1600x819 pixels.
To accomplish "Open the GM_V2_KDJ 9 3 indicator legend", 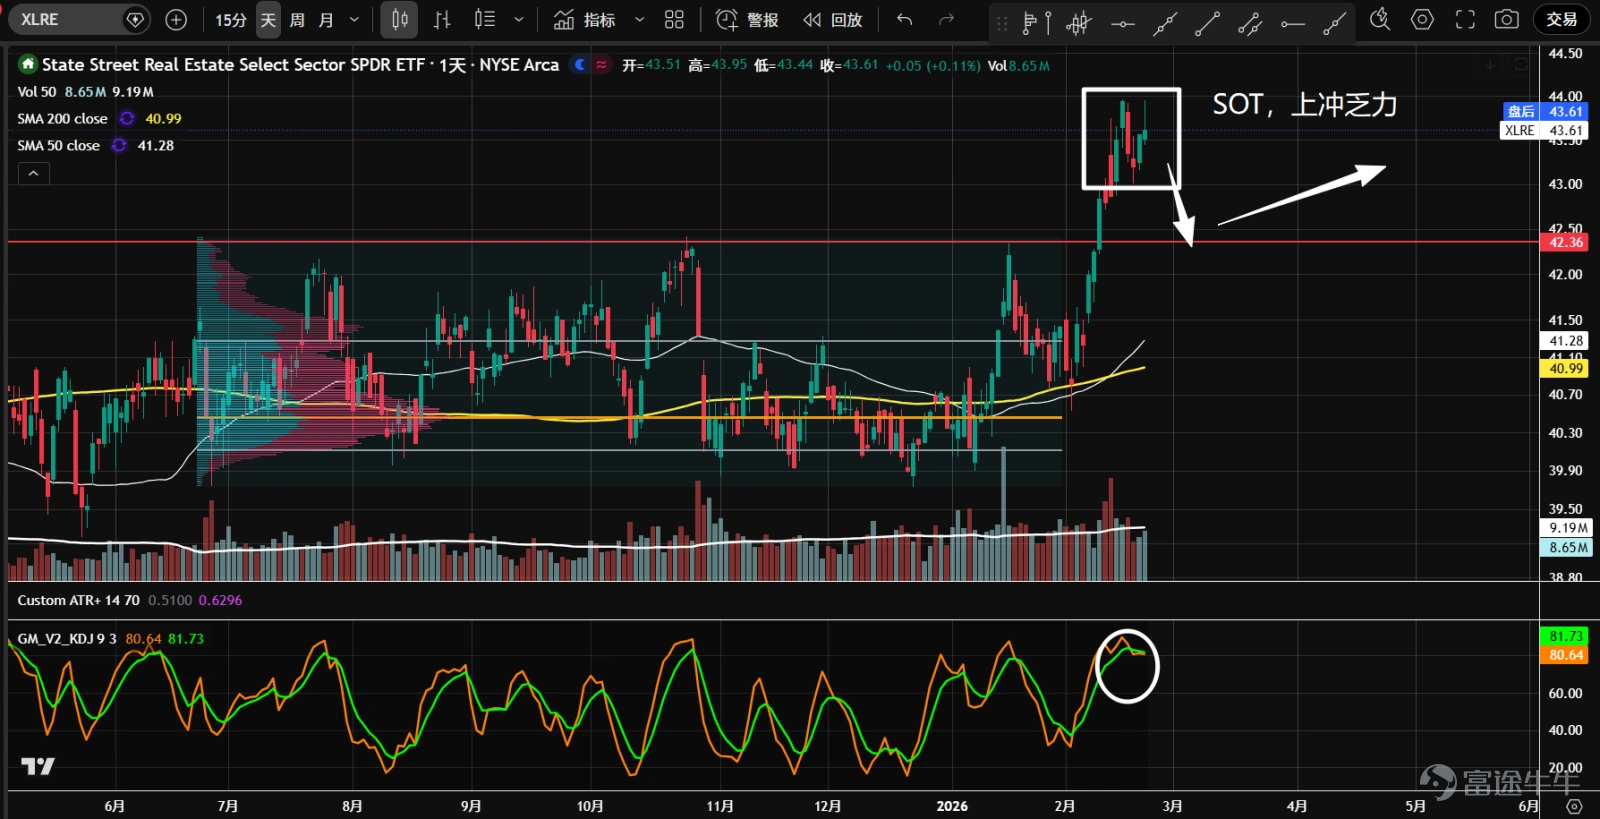I will pos(67,638).
